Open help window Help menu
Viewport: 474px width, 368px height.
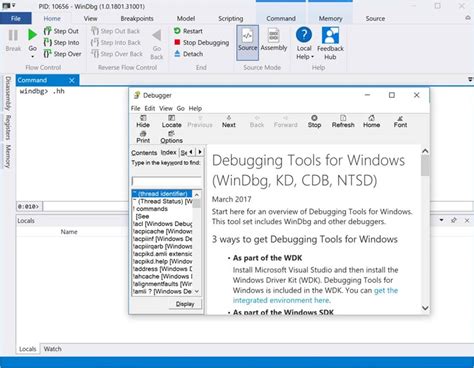click(x=195, y=108)
